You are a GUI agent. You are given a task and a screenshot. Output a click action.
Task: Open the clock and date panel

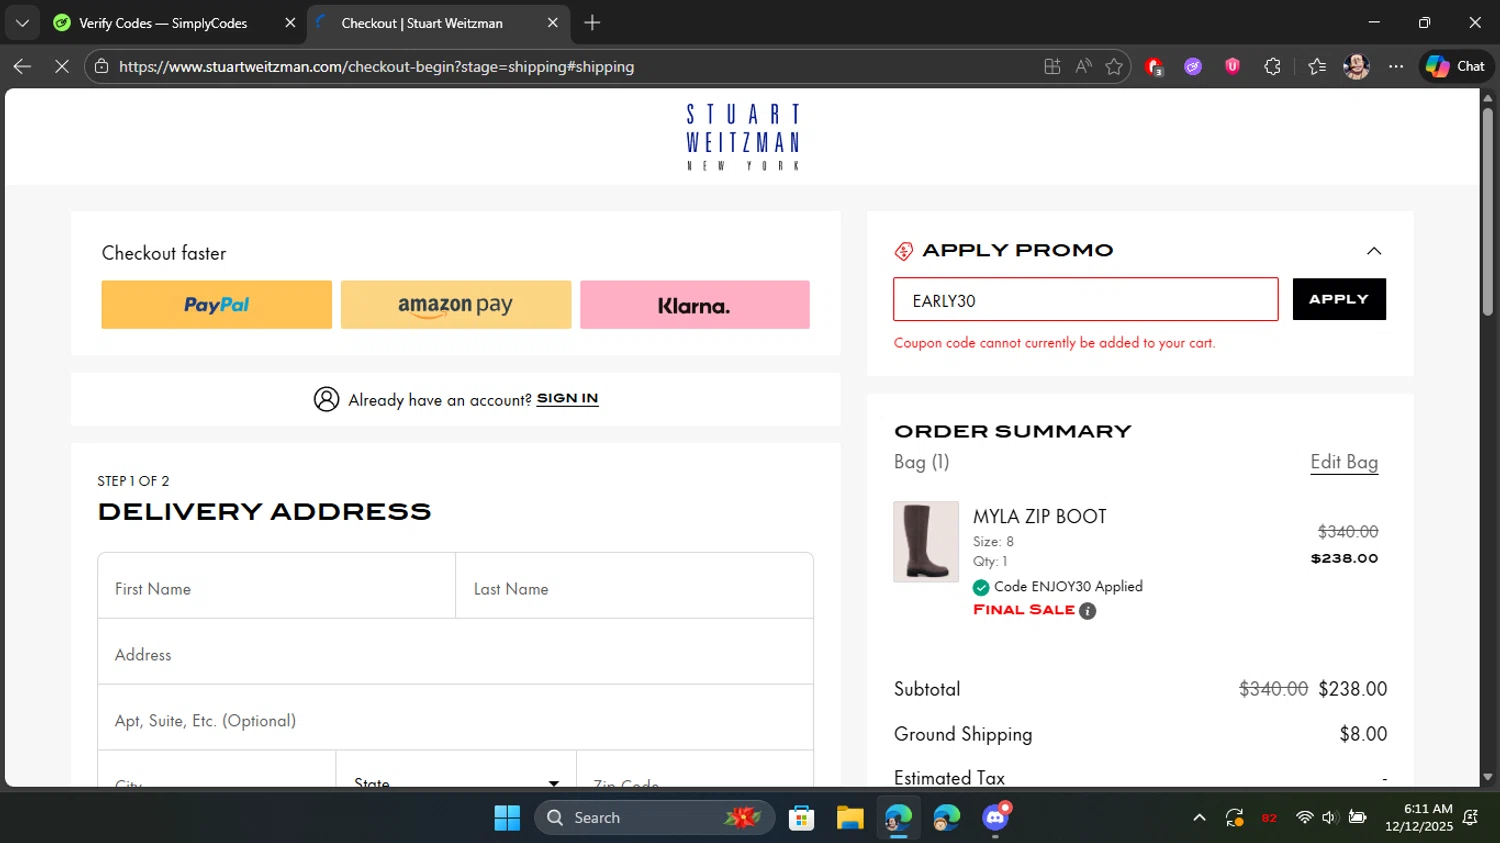1419,818
